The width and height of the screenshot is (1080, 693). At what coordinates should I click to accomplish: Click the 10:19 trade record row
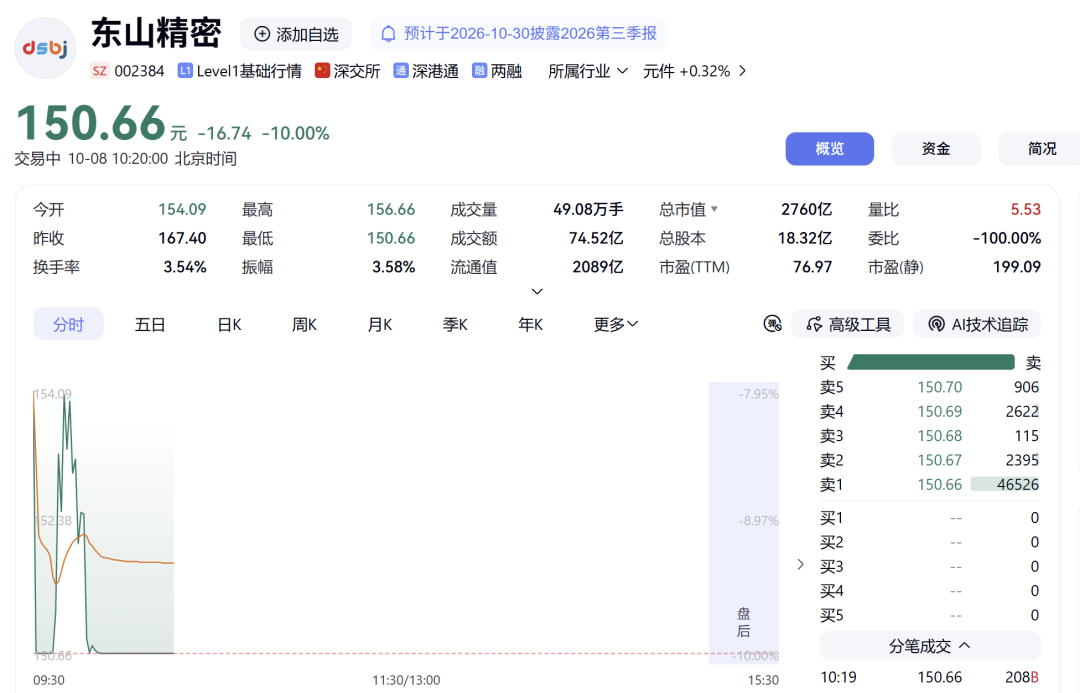click(930, 677)
